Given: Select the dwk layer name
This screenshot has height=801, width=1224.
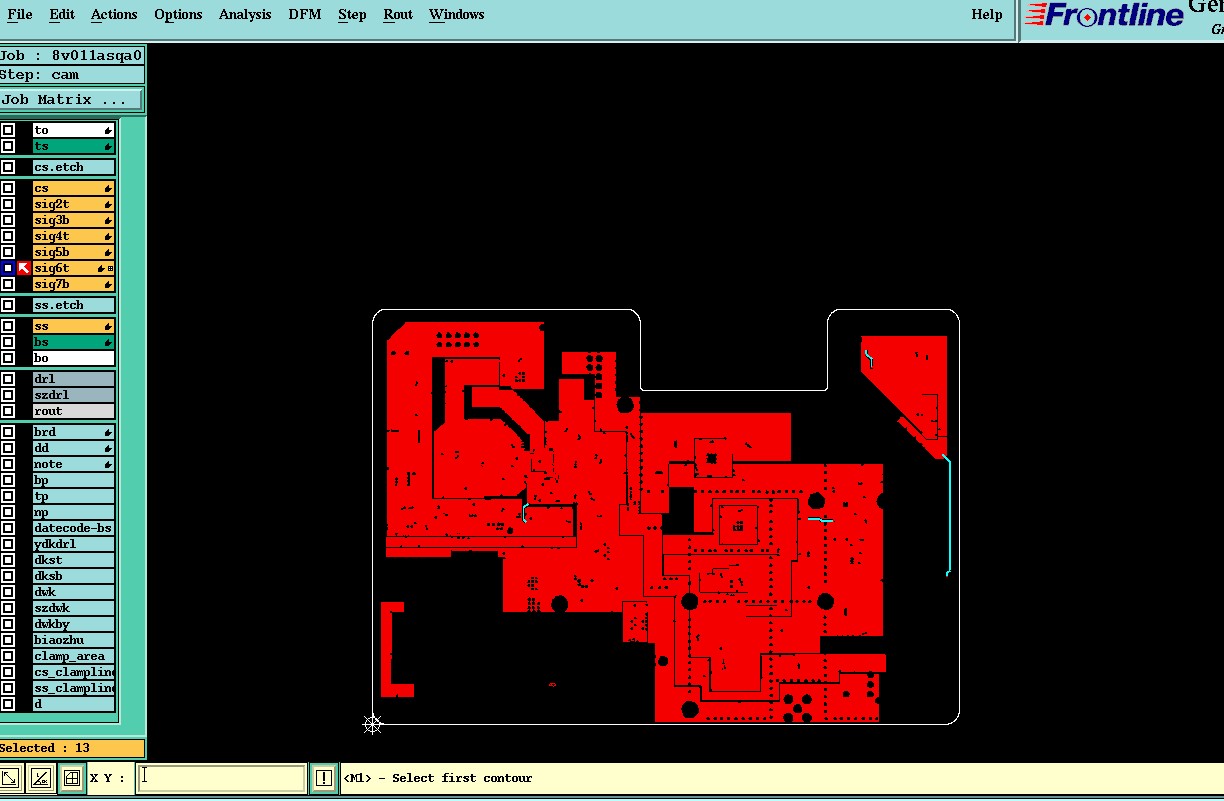Looking at the screenshot, I should click(x=73, y=592).
